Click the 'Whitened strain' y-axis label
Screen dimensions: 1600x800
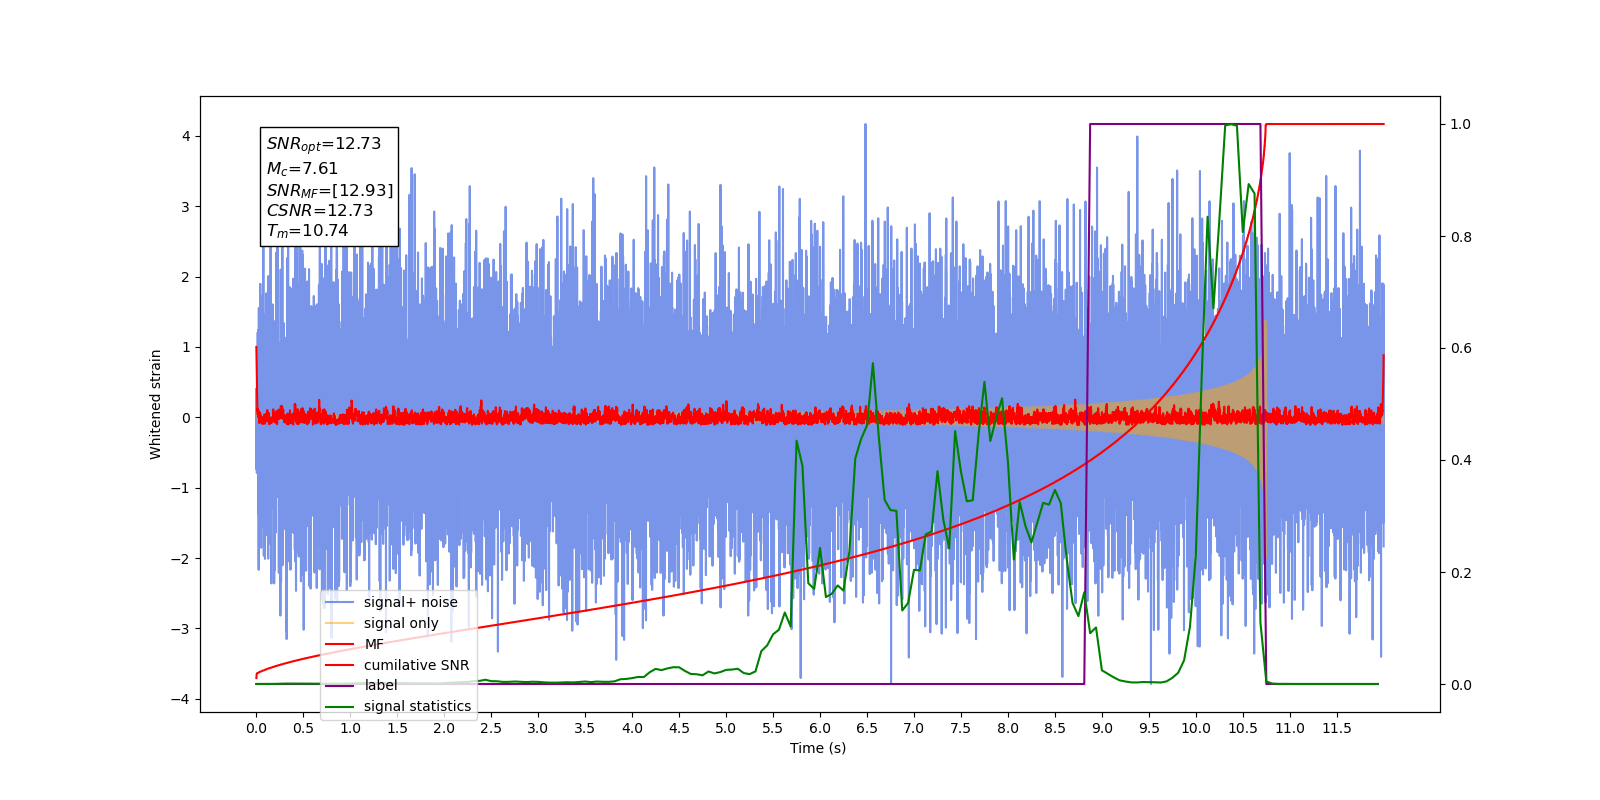[156, 404]
